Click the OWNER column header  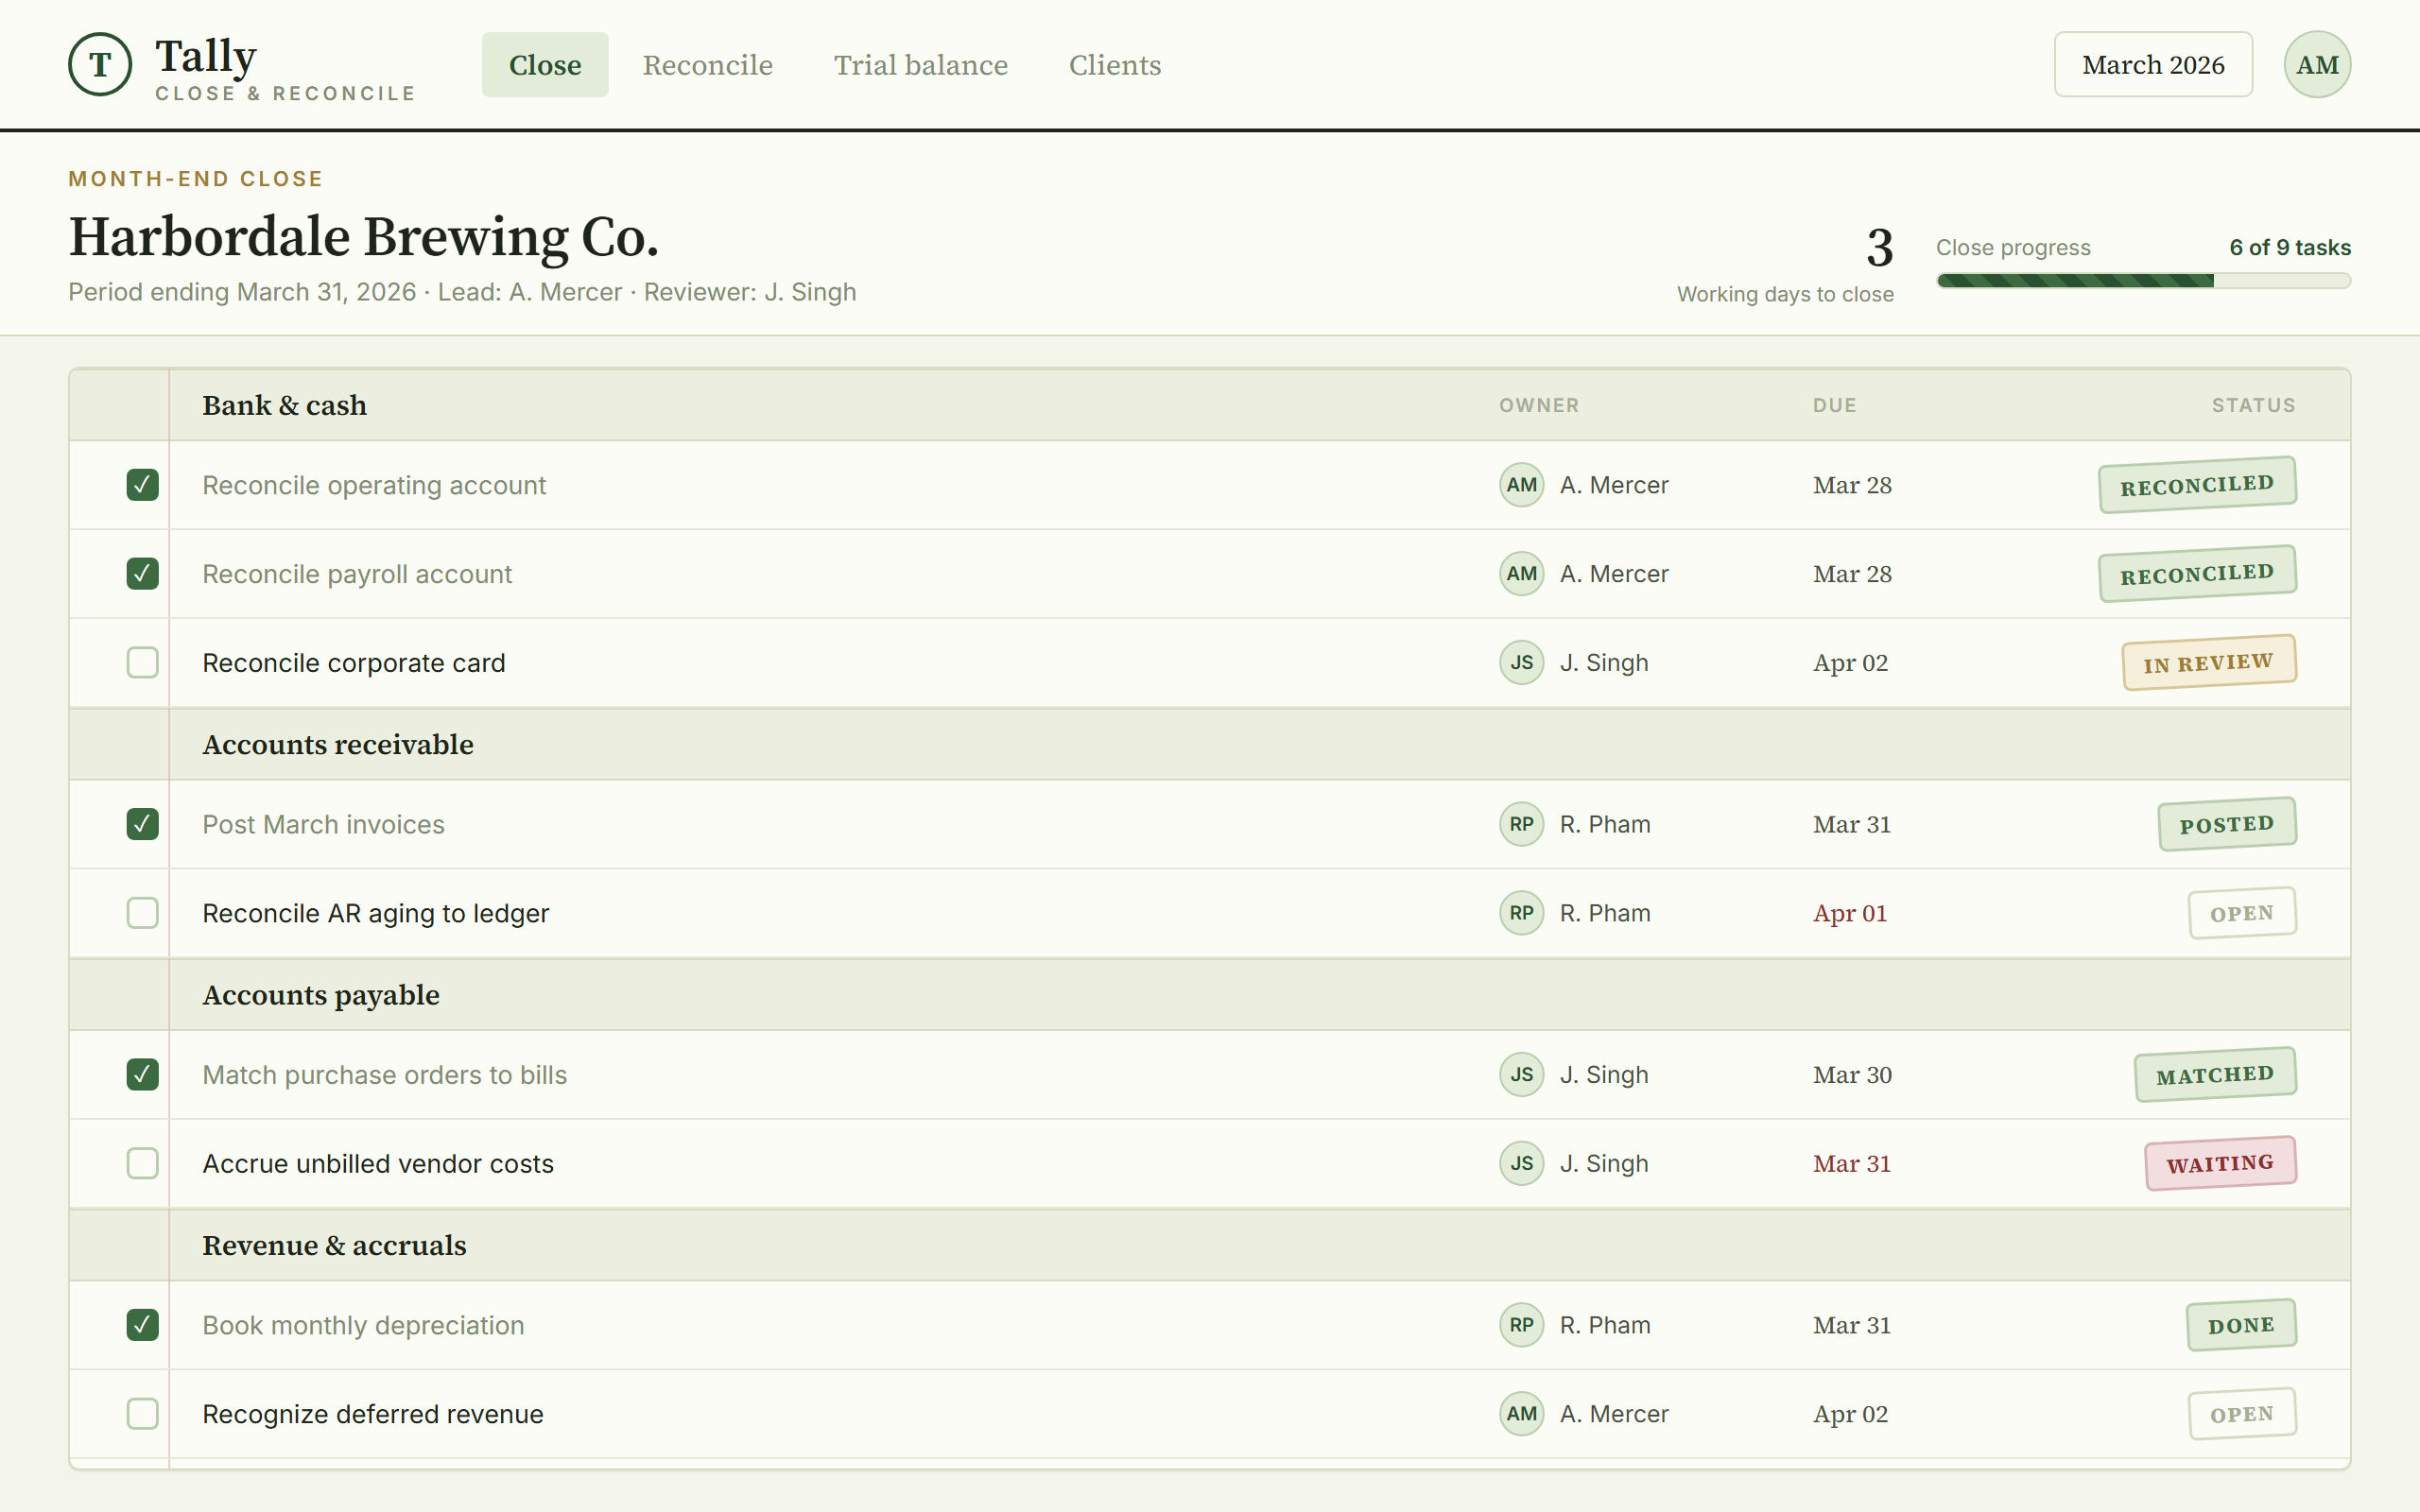[1539, 405]
